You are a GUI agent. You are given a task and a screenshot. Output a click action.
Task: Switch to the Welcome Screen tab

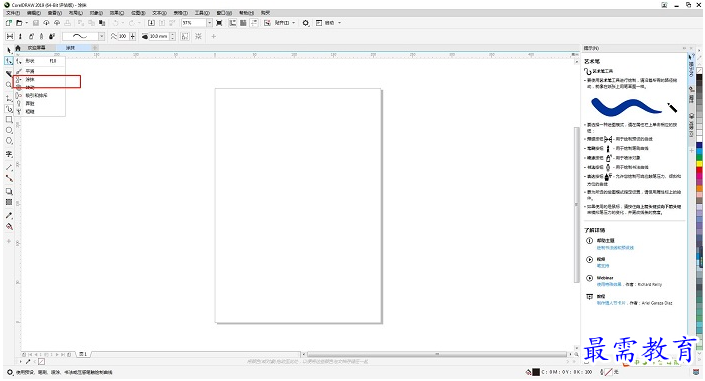point(36,48)
